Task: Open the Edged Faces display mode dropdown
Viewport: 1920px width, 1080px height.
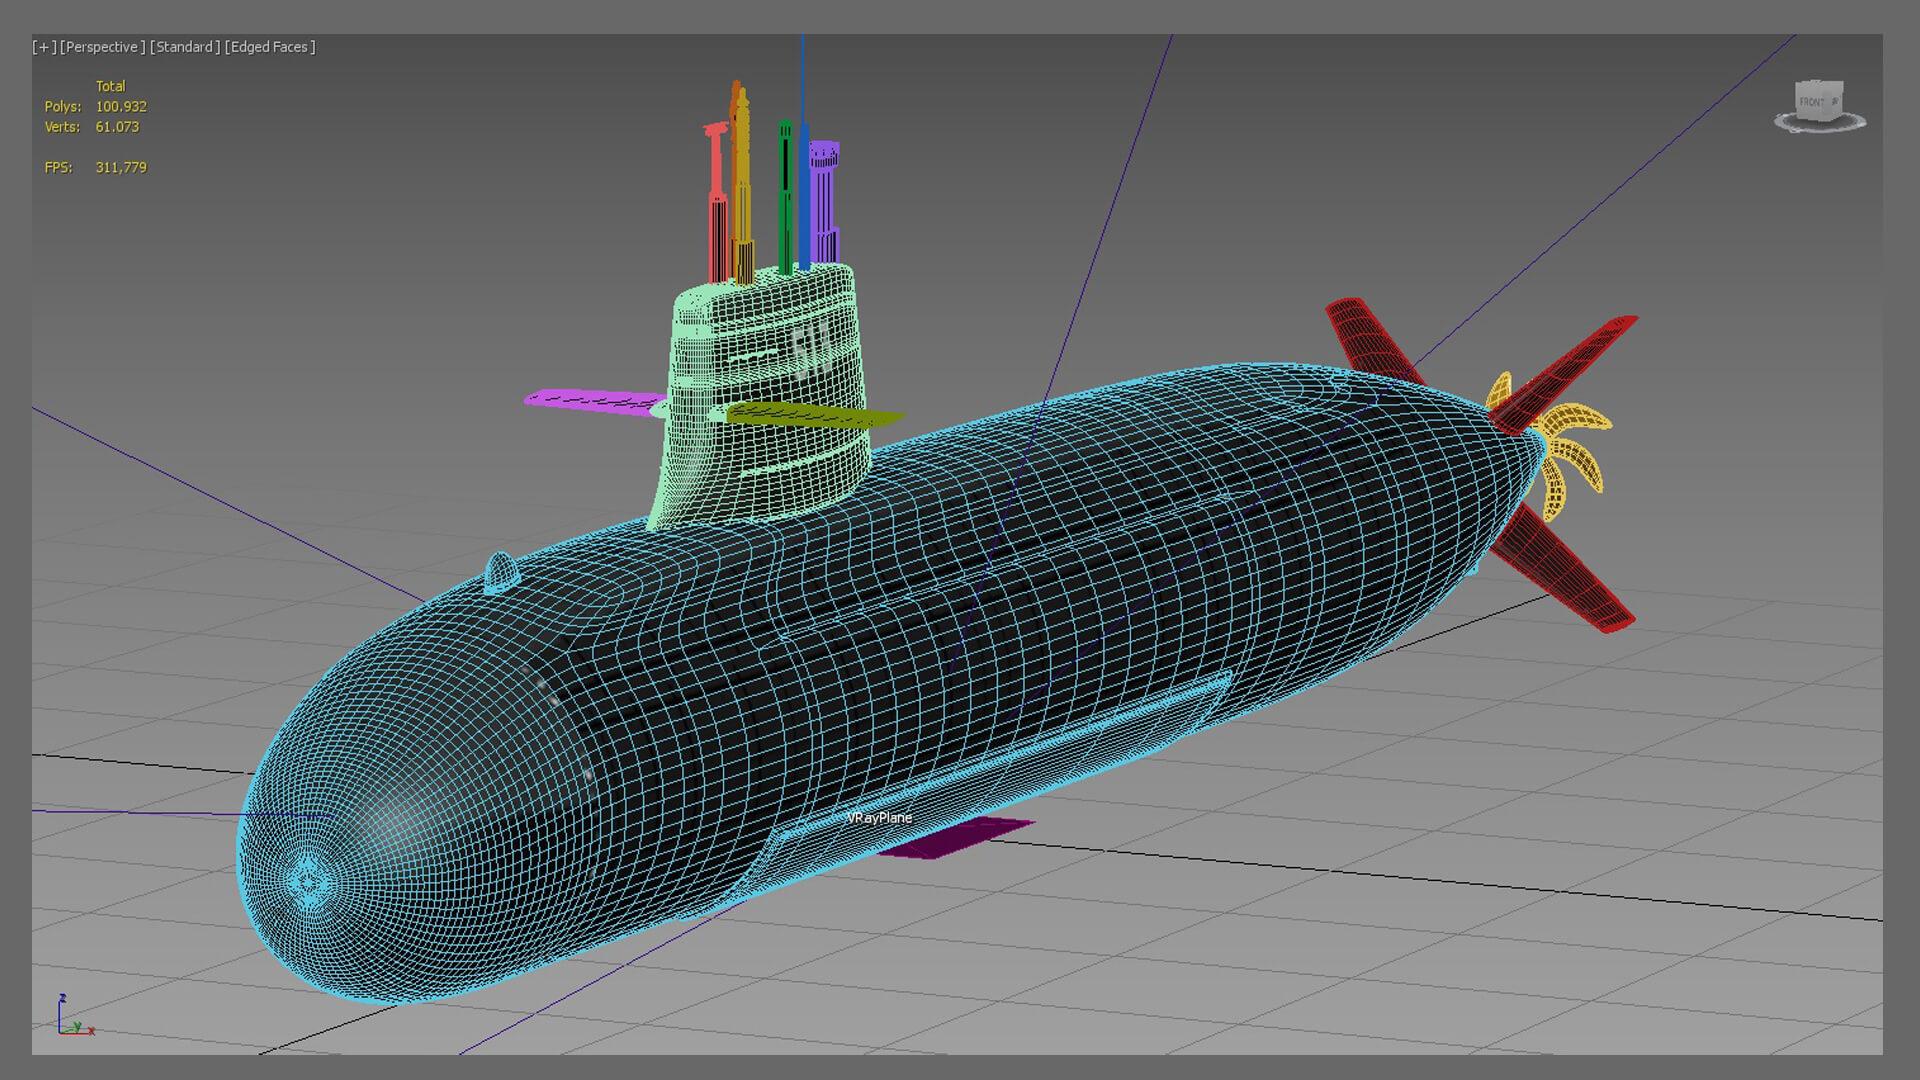Action: point(270,47)
